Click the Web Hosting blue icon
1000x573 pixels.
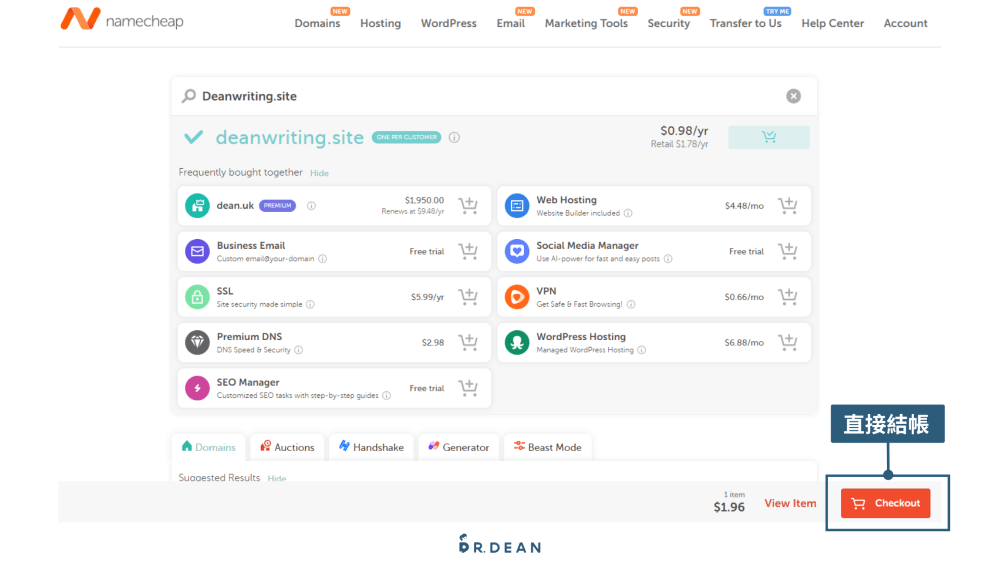(517, 205)
